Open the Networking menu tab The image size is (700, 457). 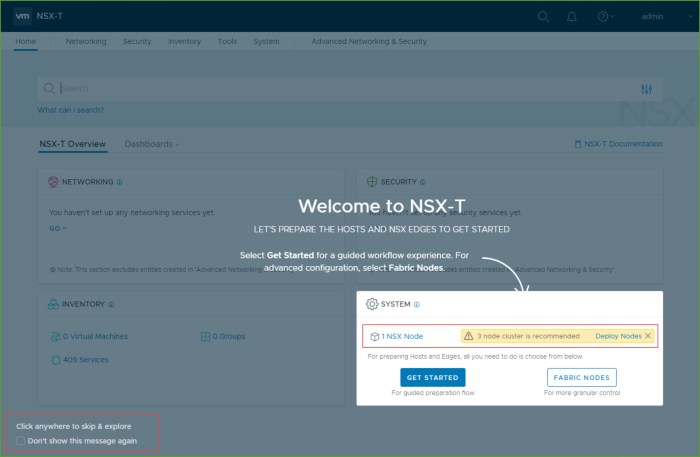point(86,41)
